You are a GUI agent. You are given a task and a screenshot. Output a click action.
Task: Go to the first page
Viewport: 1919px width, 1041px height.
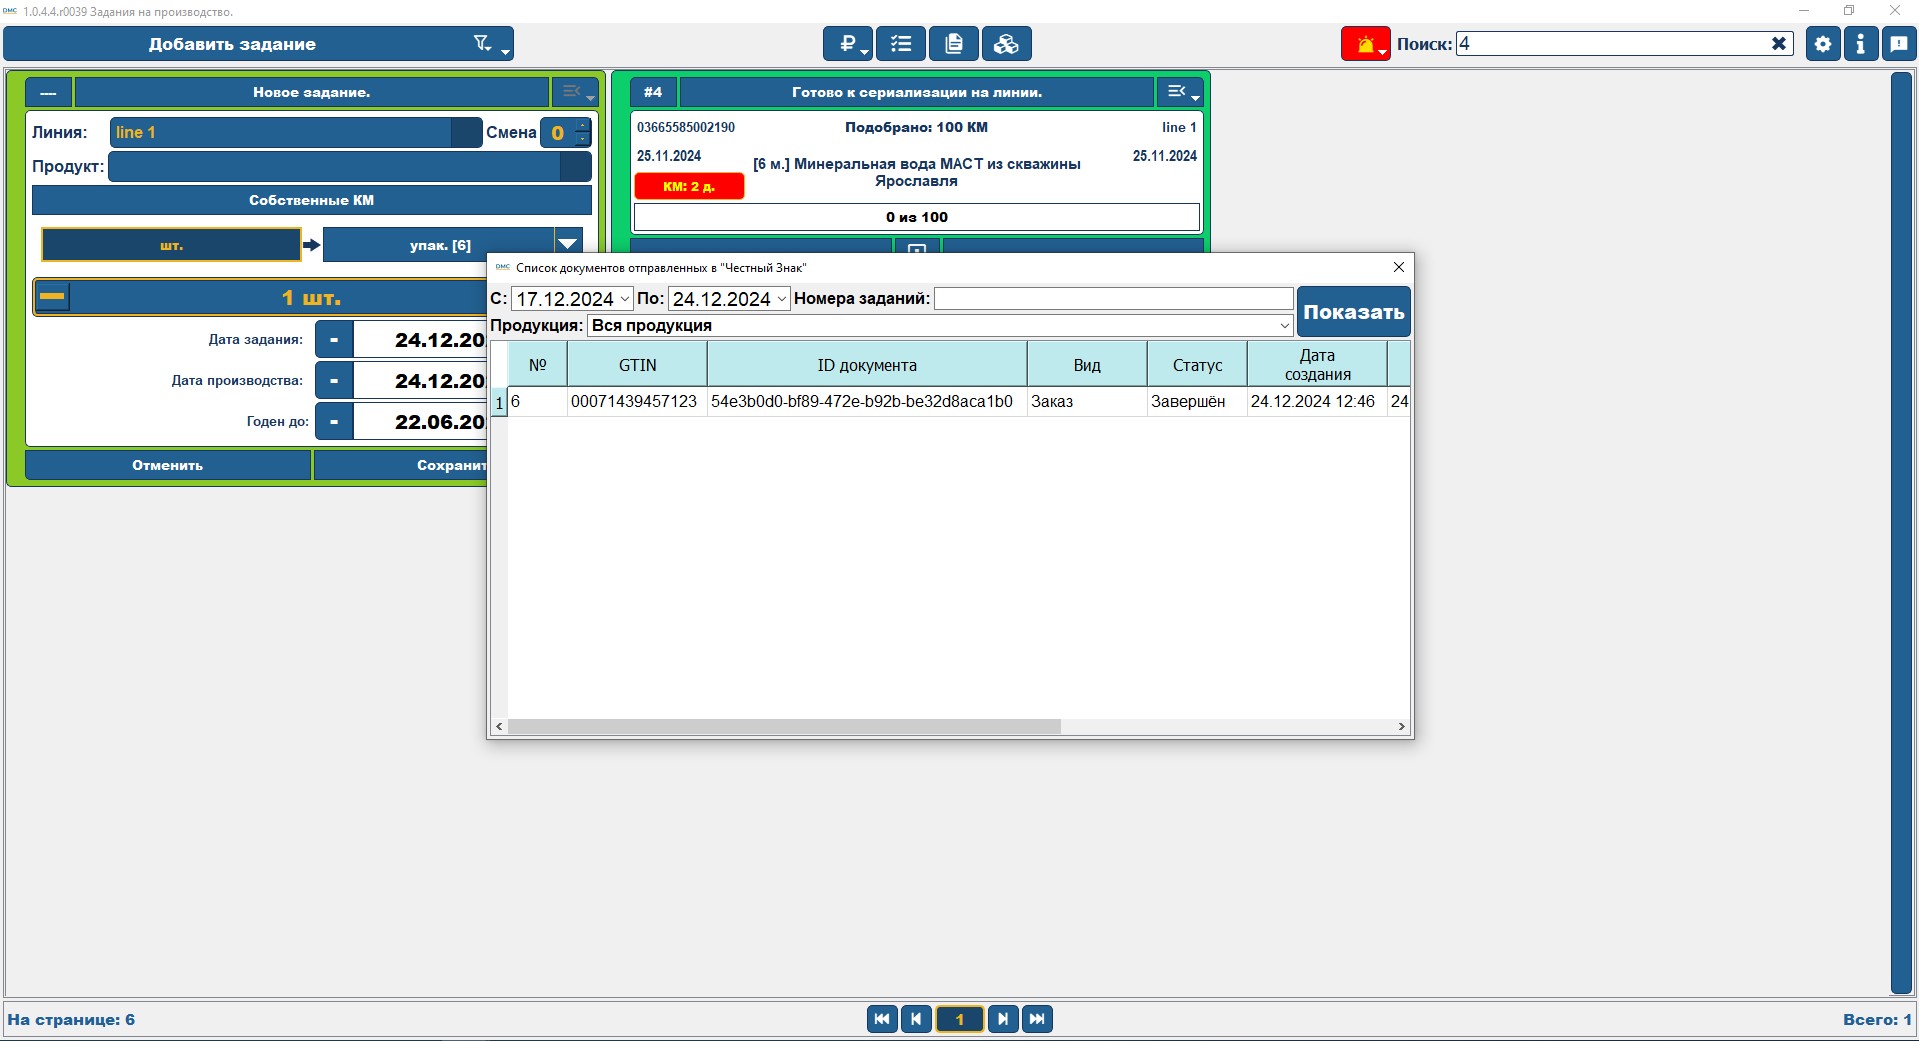click(882, 1019)
